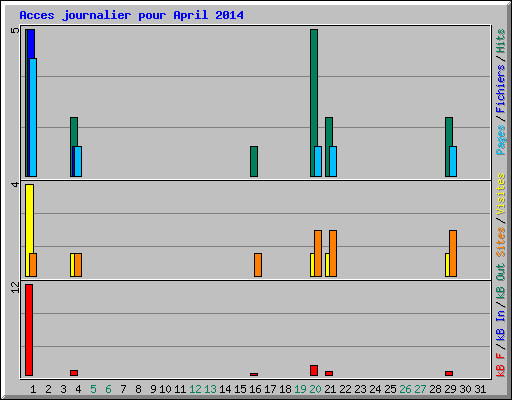Click the title 'Acces journalier pour April 2014'
Screen dimensions: 512x400
click(131, 15)
